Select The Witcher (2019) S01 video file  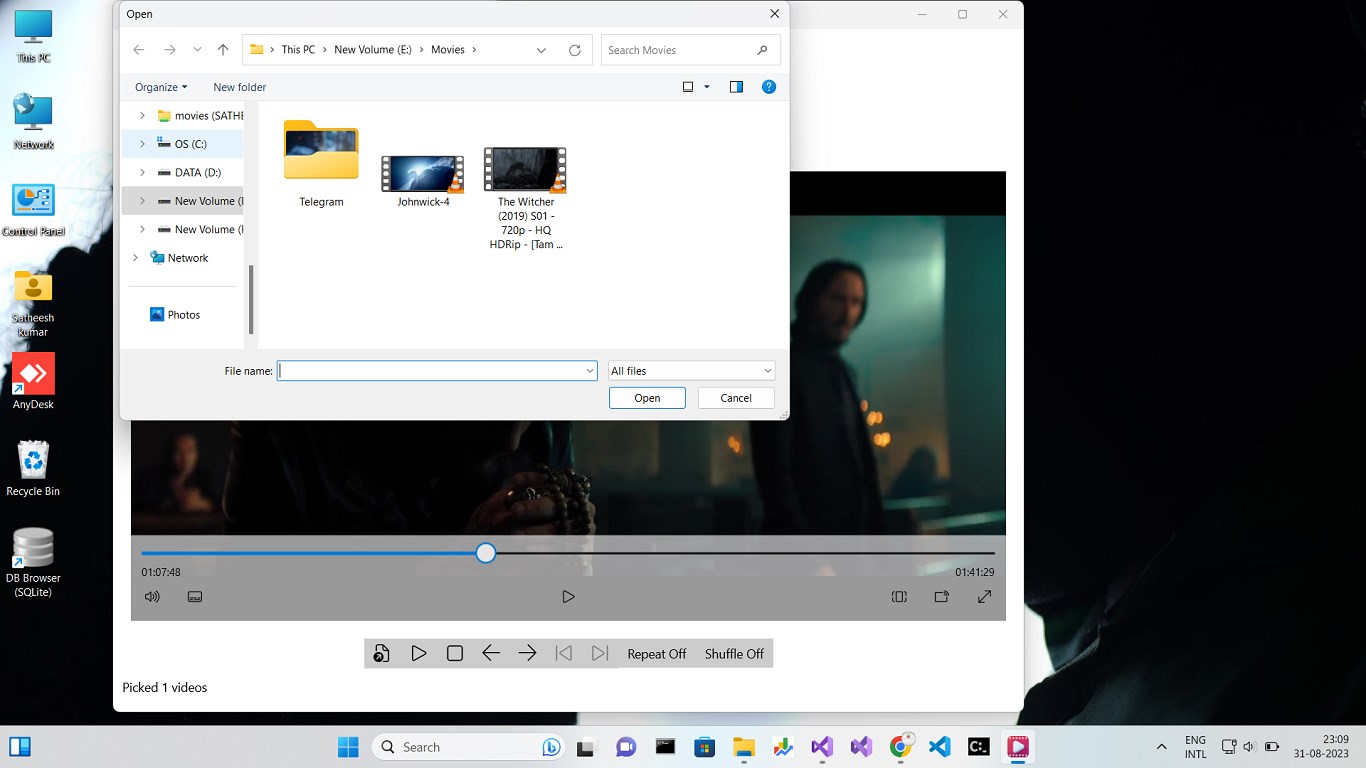click(x=526, y=198)
